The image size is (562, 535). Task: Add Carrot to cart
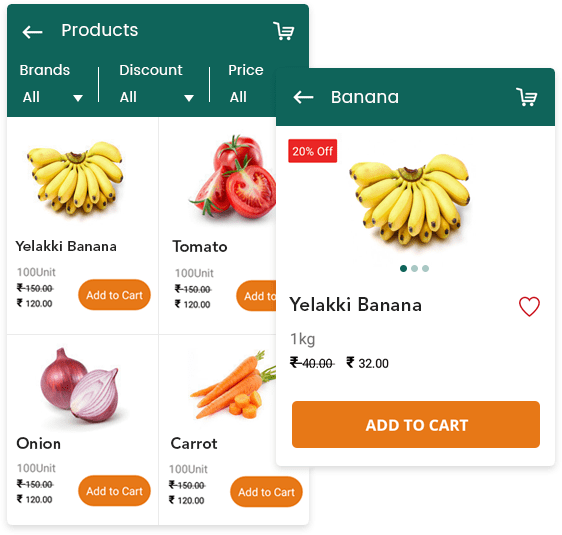pyautogui.click(x=266, y=492)
